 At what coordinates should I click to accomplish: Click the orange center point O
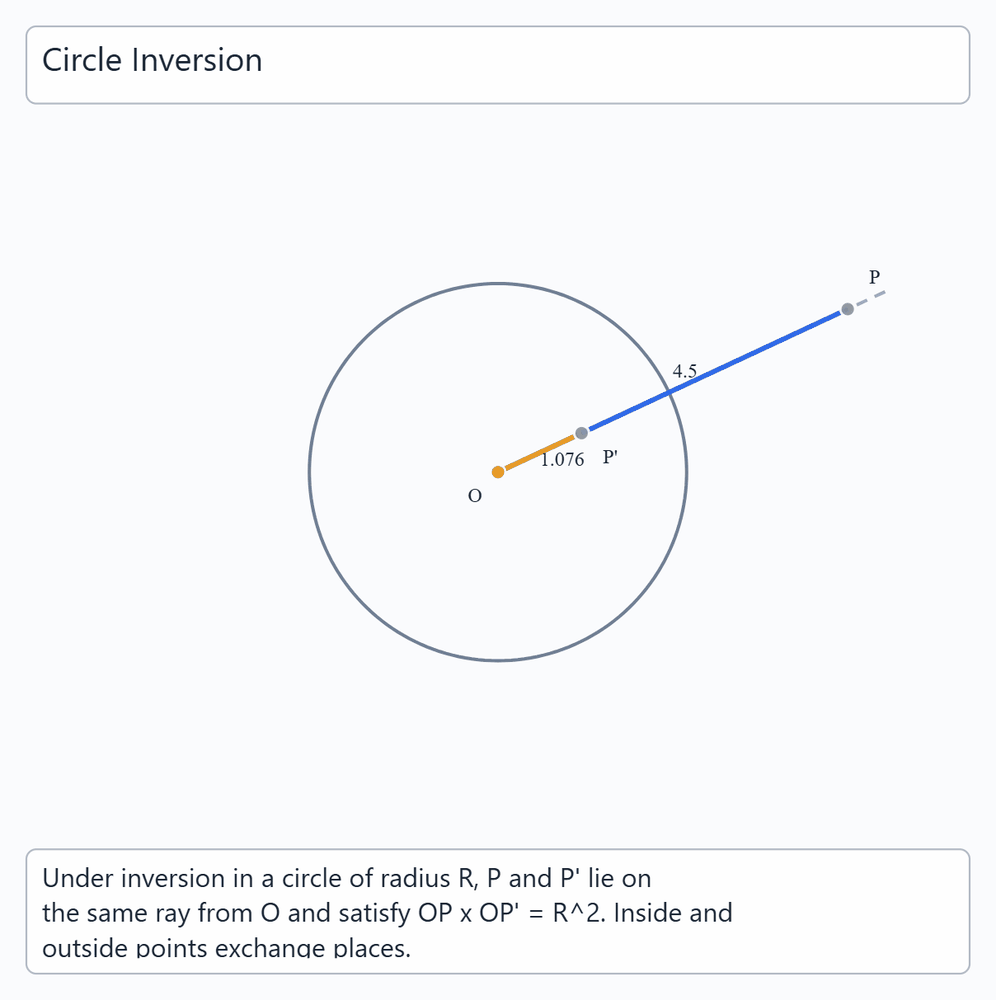[498, 472]
